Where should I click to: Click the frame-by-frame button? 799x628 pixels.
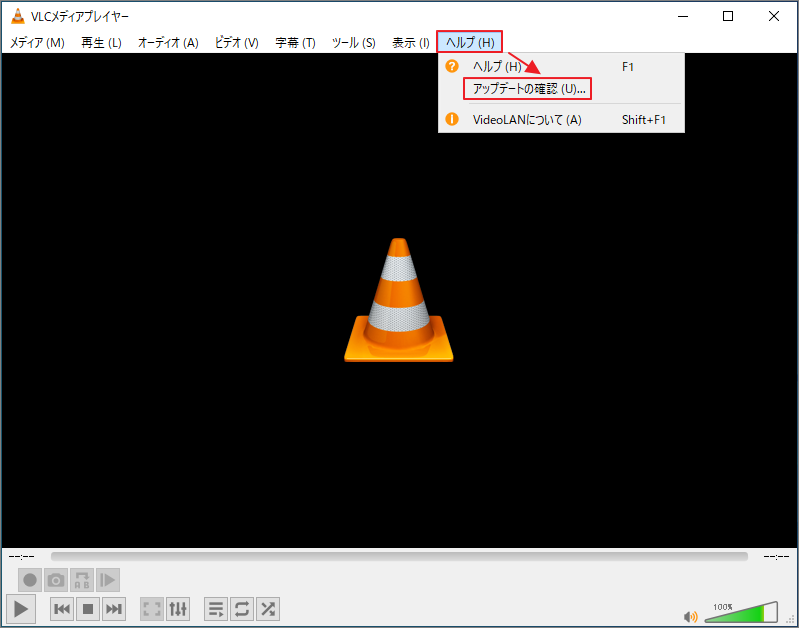pos(108,580)
